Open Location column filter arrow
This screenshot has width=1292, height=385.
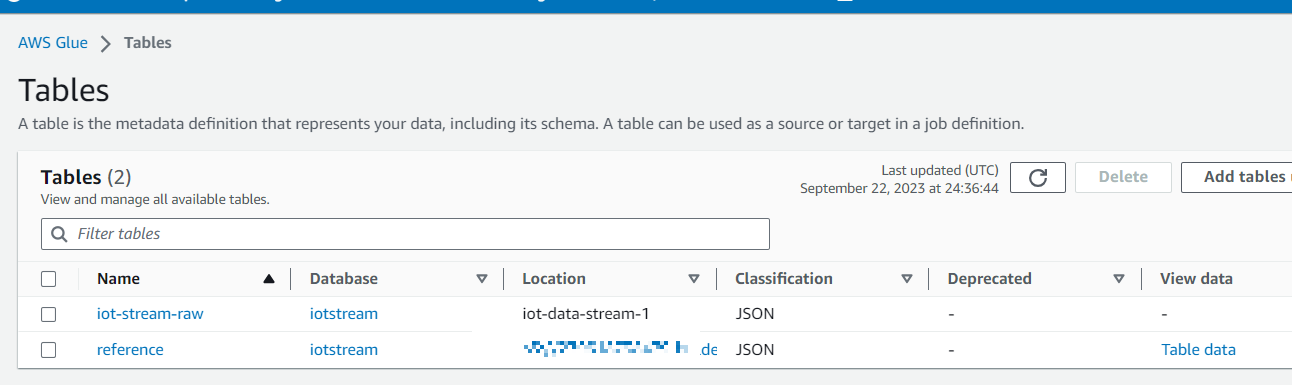(x=694, y=279)
